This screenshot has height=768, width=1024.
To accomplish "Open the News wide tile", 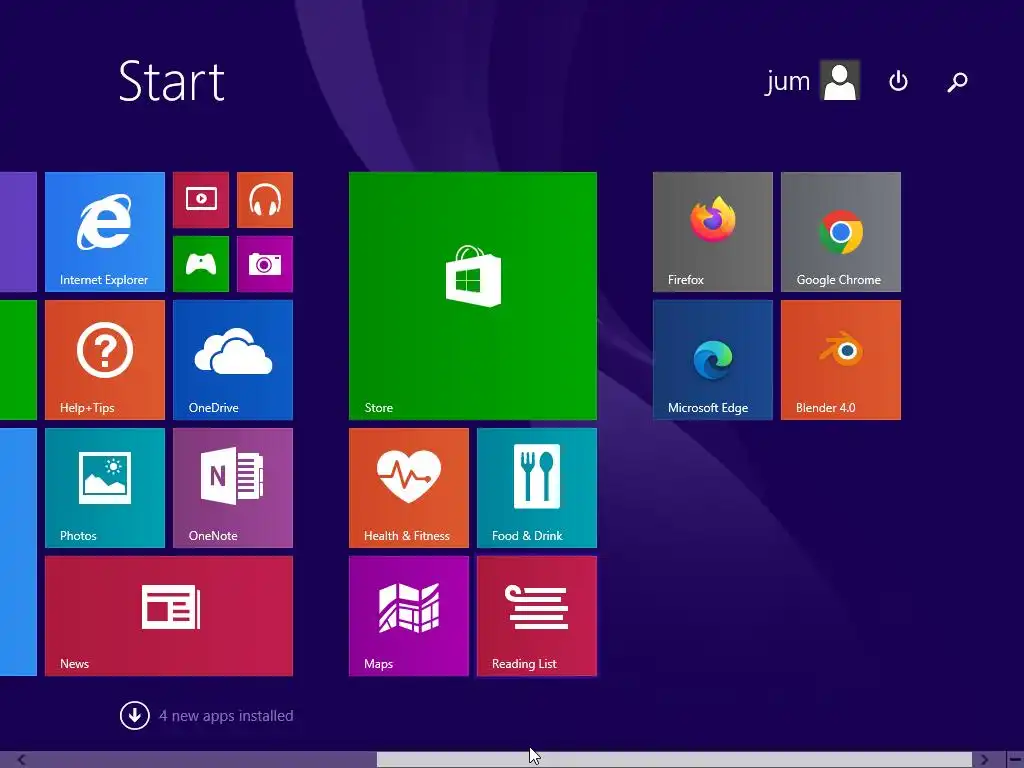I will click(169, 616).
